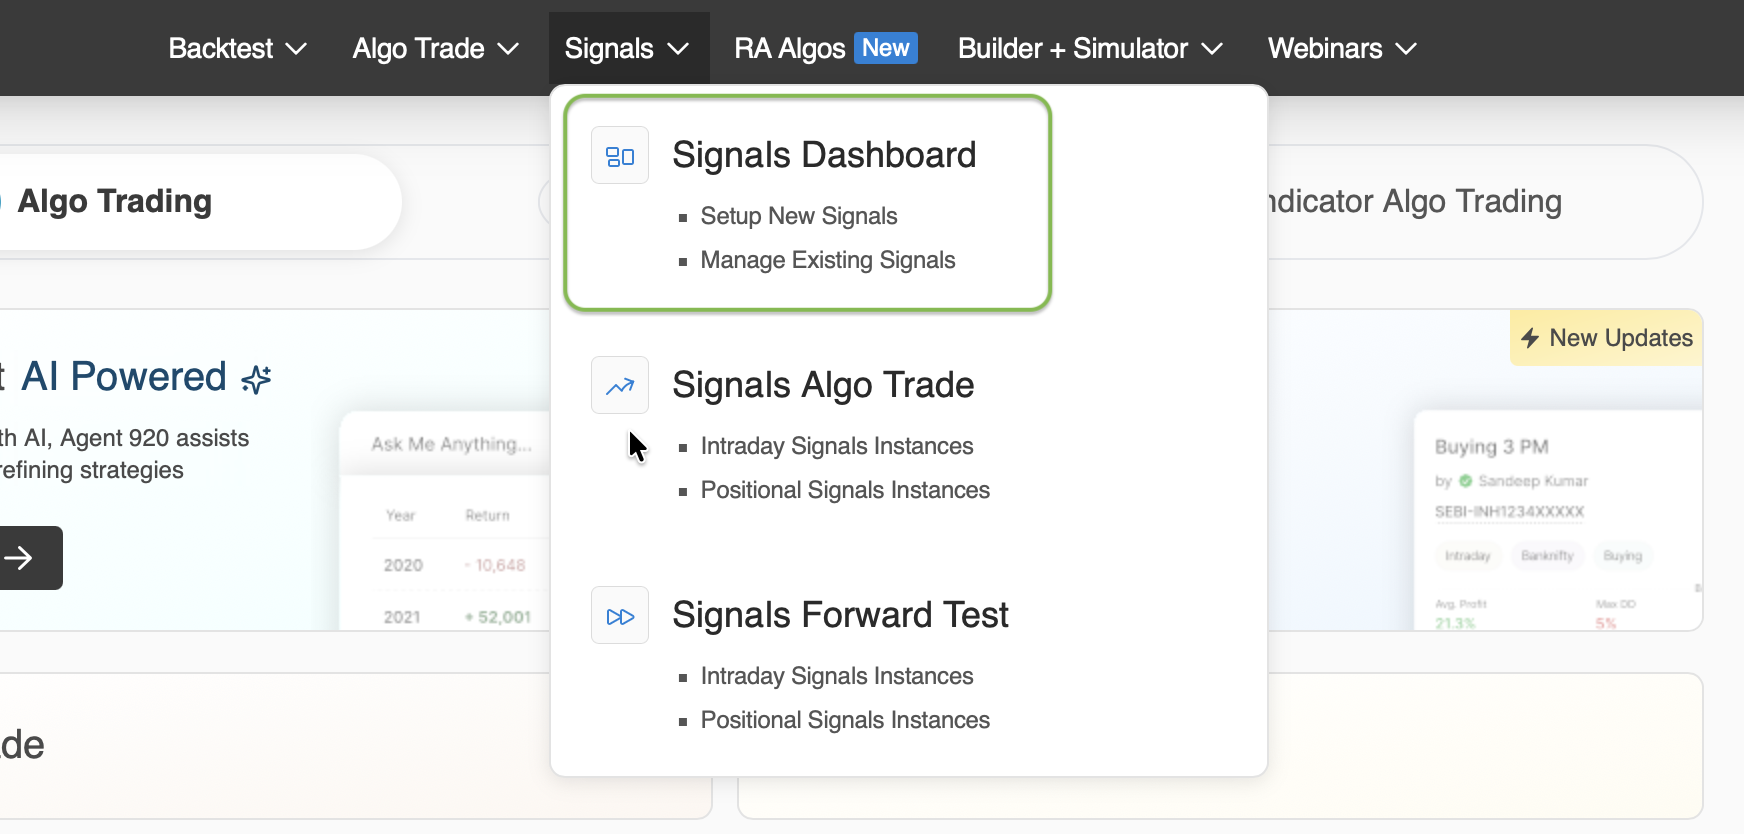Image resolution: width=1744 pixels, height=834 pixels.
Task: Click the blue New badge on RA Algos
Action: [885, 47]
